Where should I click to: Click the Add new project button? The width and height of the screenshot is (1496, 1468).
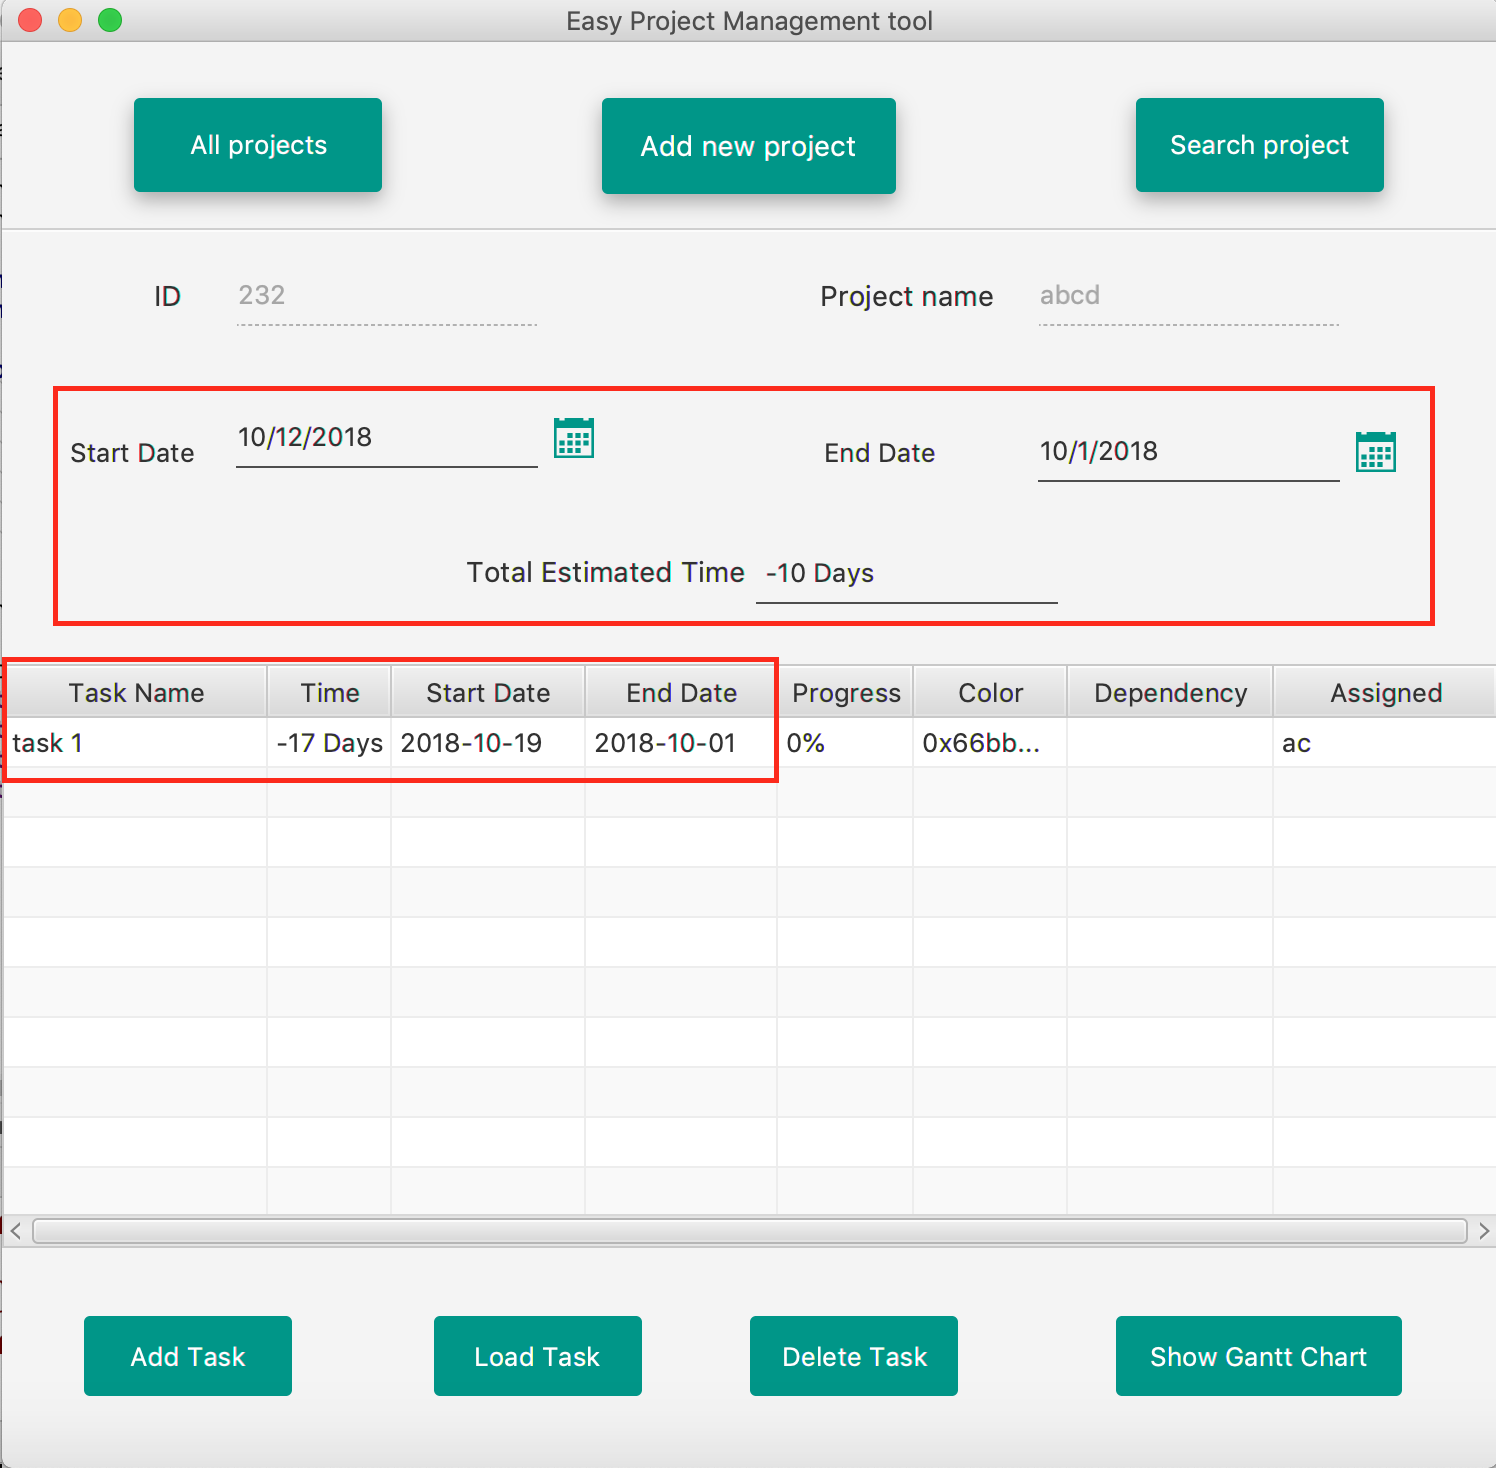click(748, 146)
